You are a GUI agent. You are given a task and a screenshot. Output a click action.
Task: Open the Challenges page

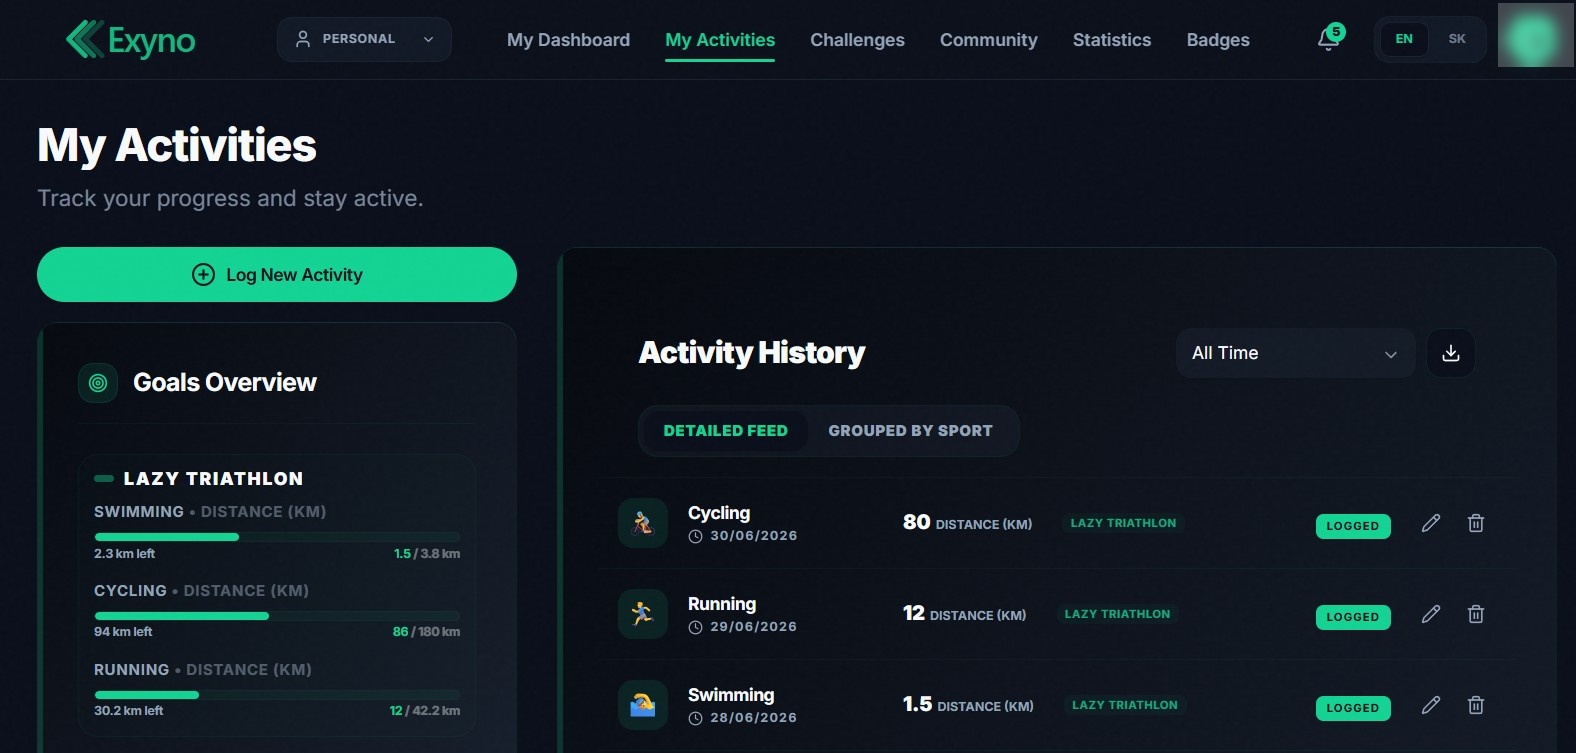click(857, 40)
